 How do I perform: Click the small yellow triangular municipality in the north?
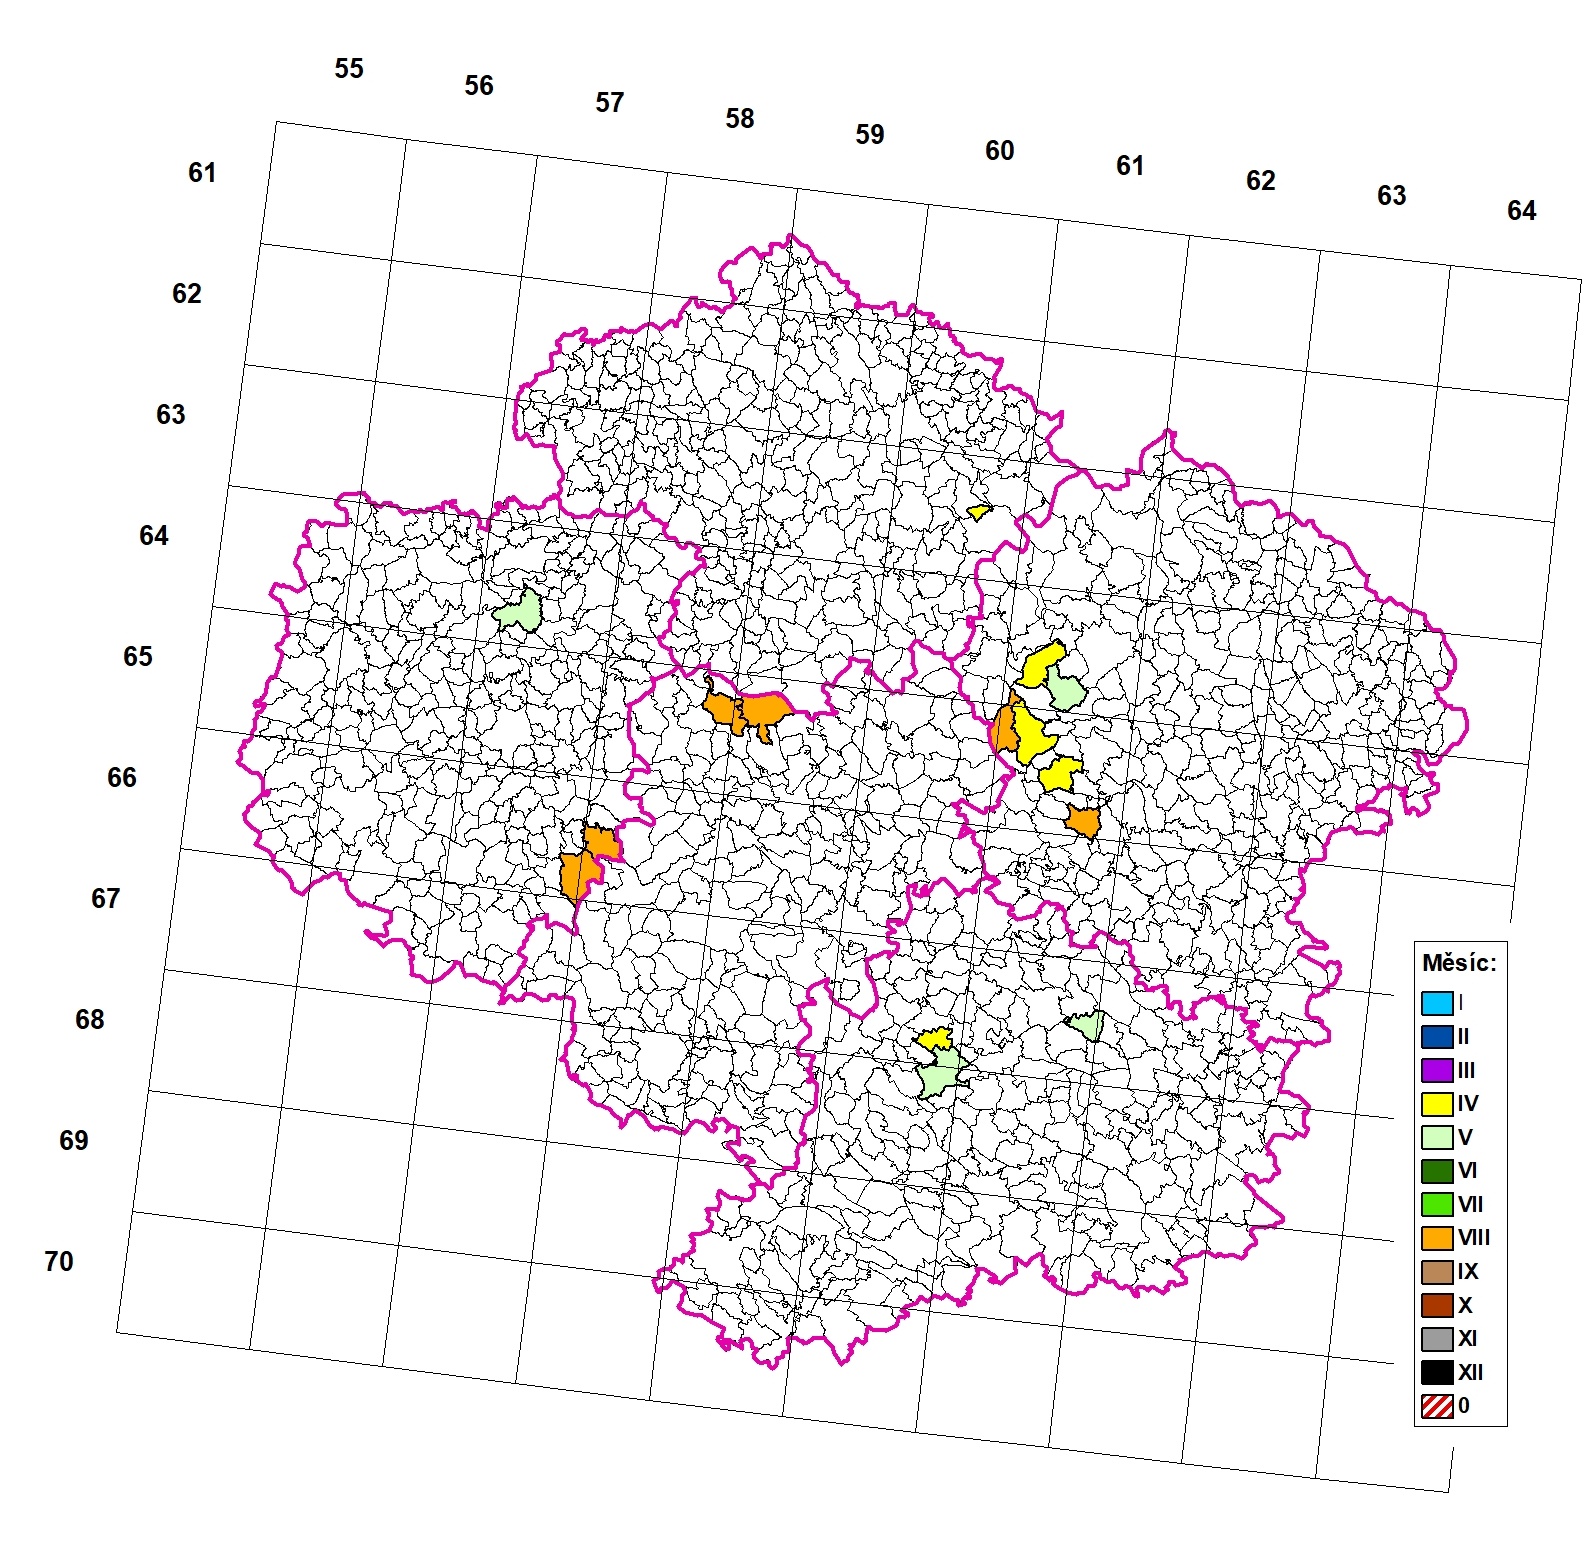979,512
